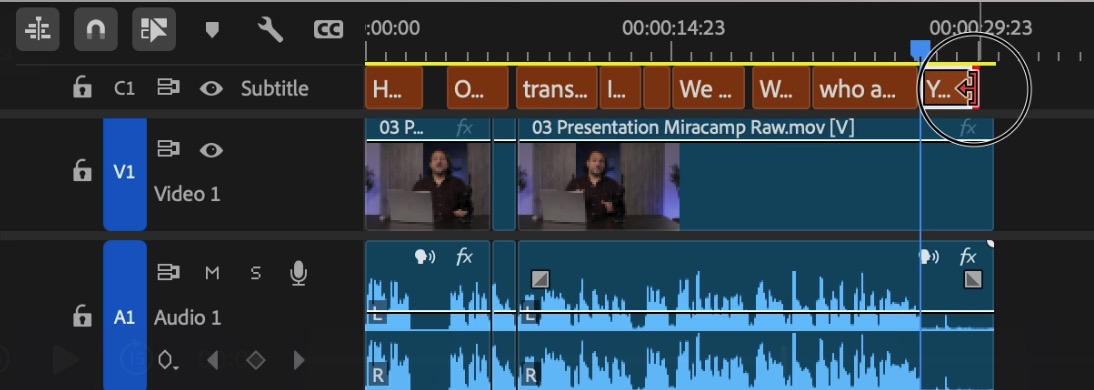This screenshot has width=1094, height=390.
Task: Add a marker with the marker icon
Action: point(212,30)
